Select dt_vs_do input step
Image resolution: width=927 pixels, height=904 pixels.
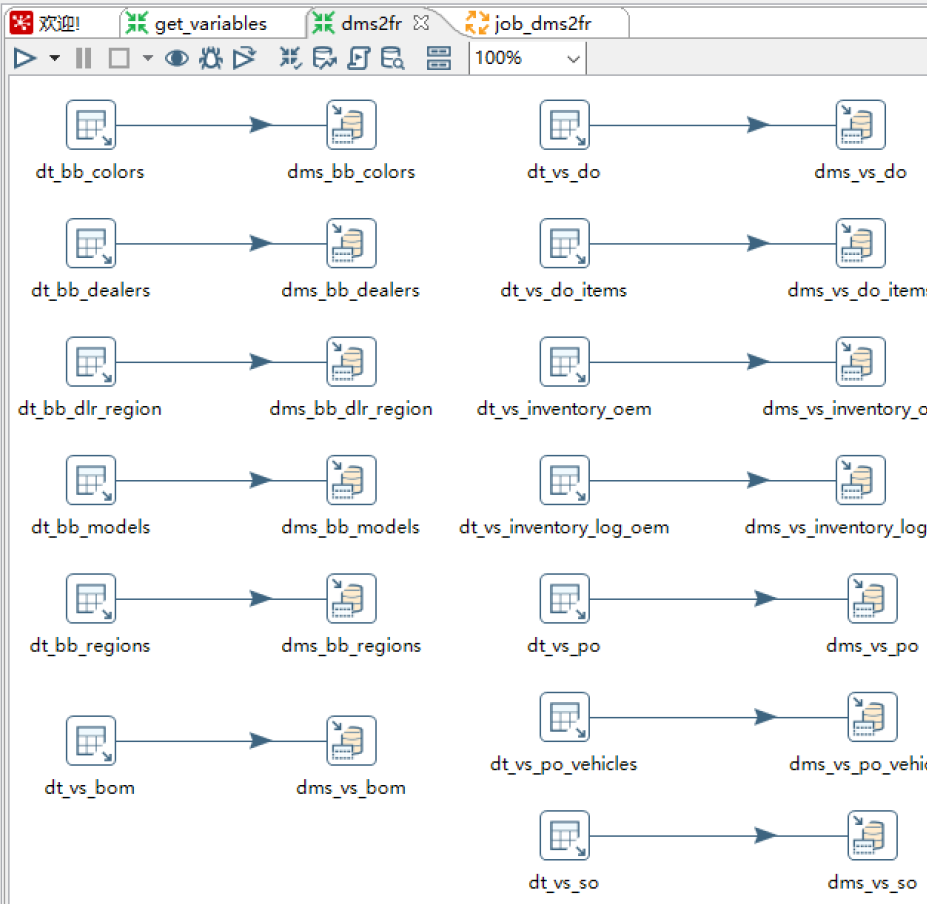(x=565, y=125)
